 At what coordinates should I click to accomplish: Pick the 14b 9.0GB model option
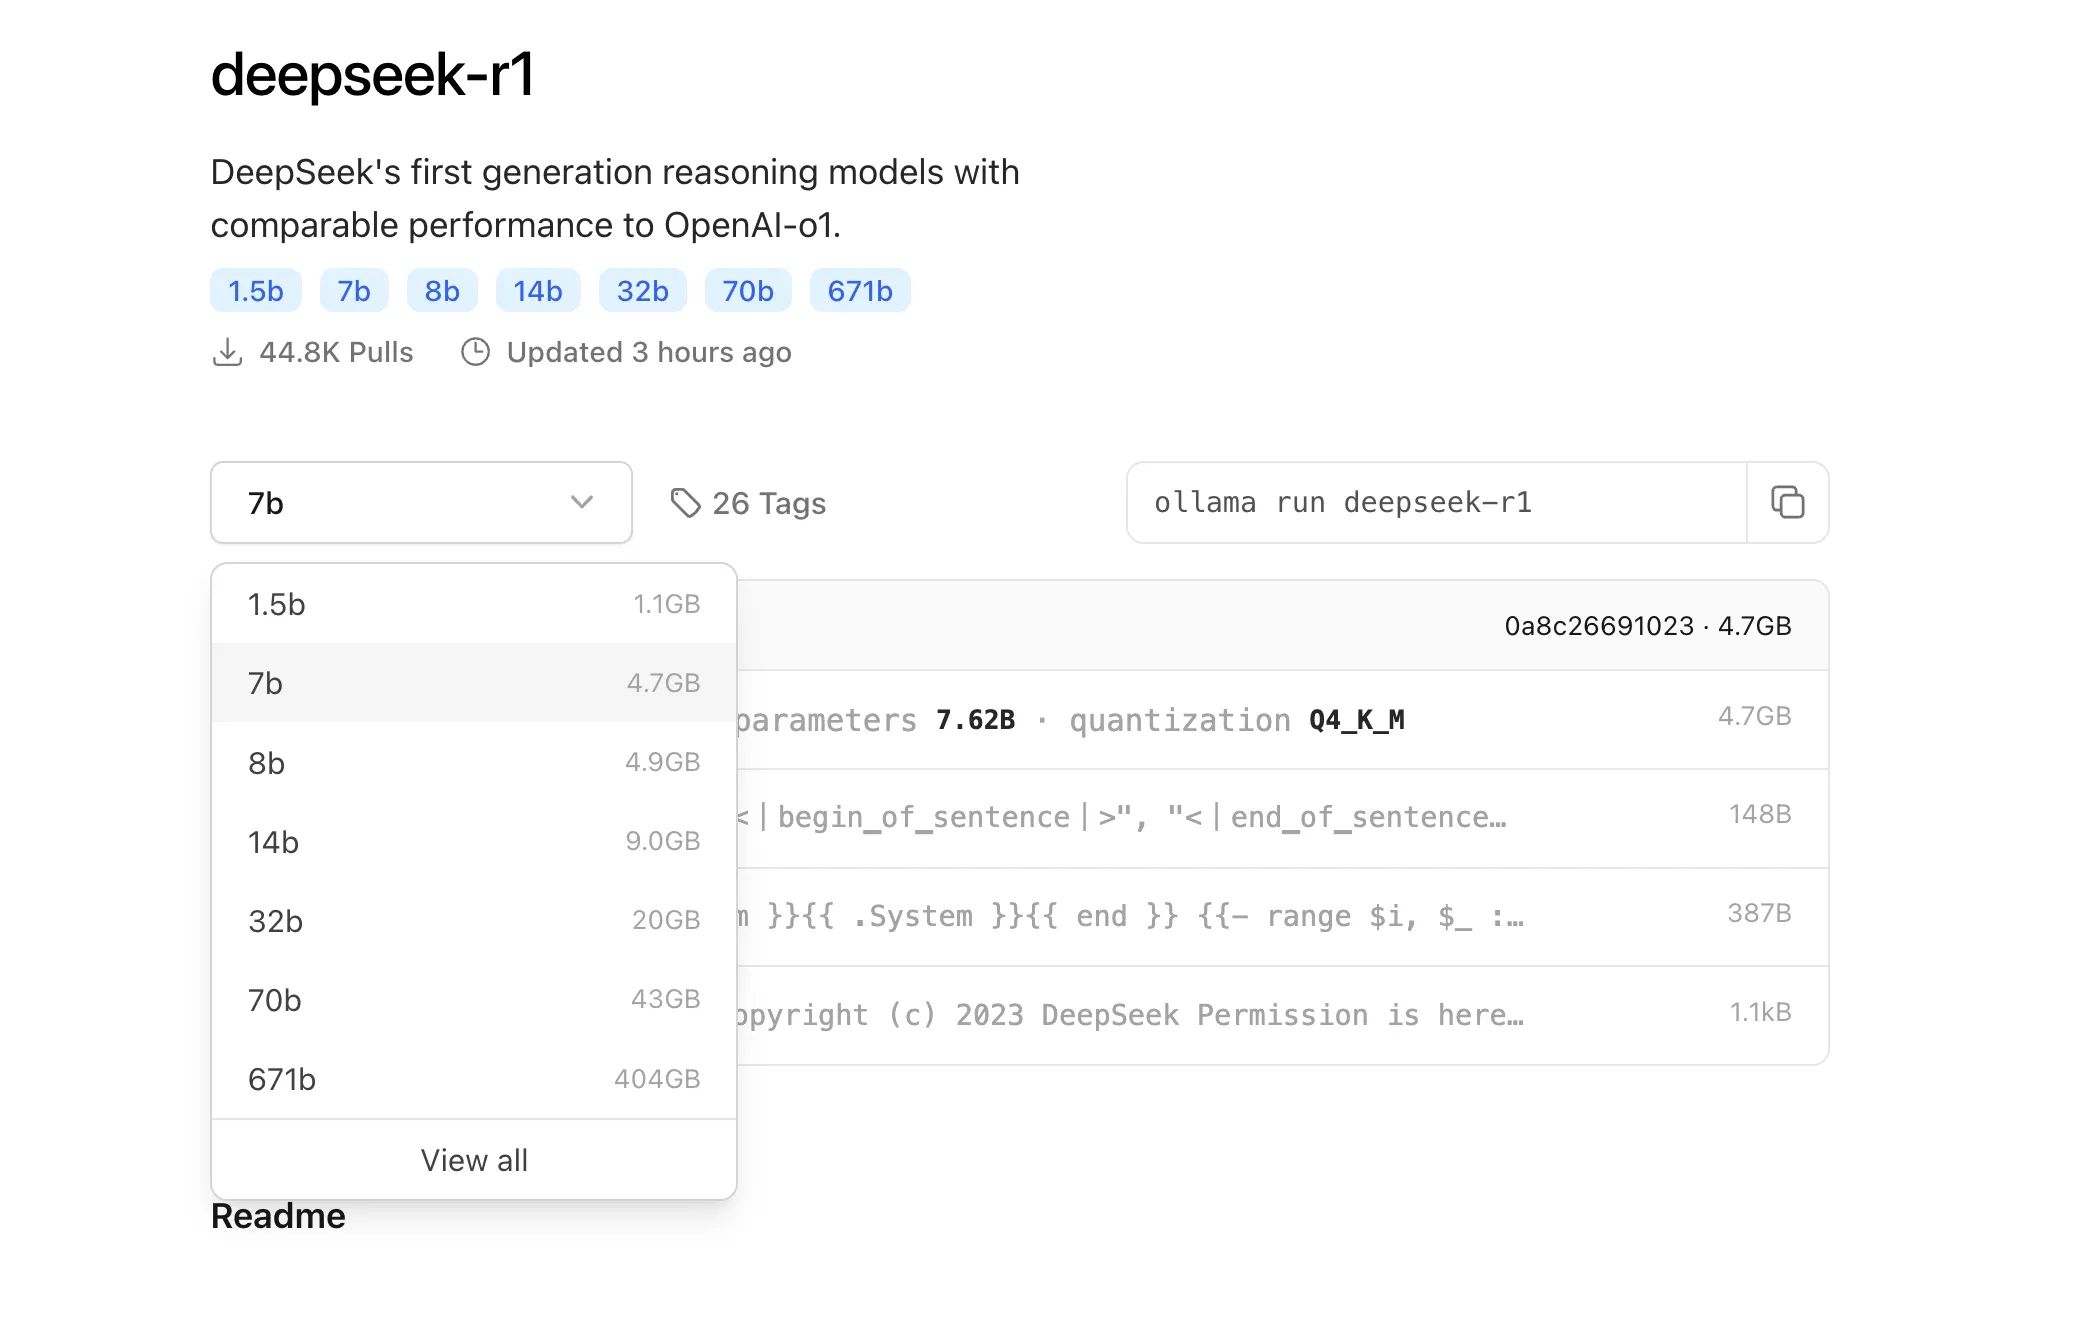click(x=474, y=841)
